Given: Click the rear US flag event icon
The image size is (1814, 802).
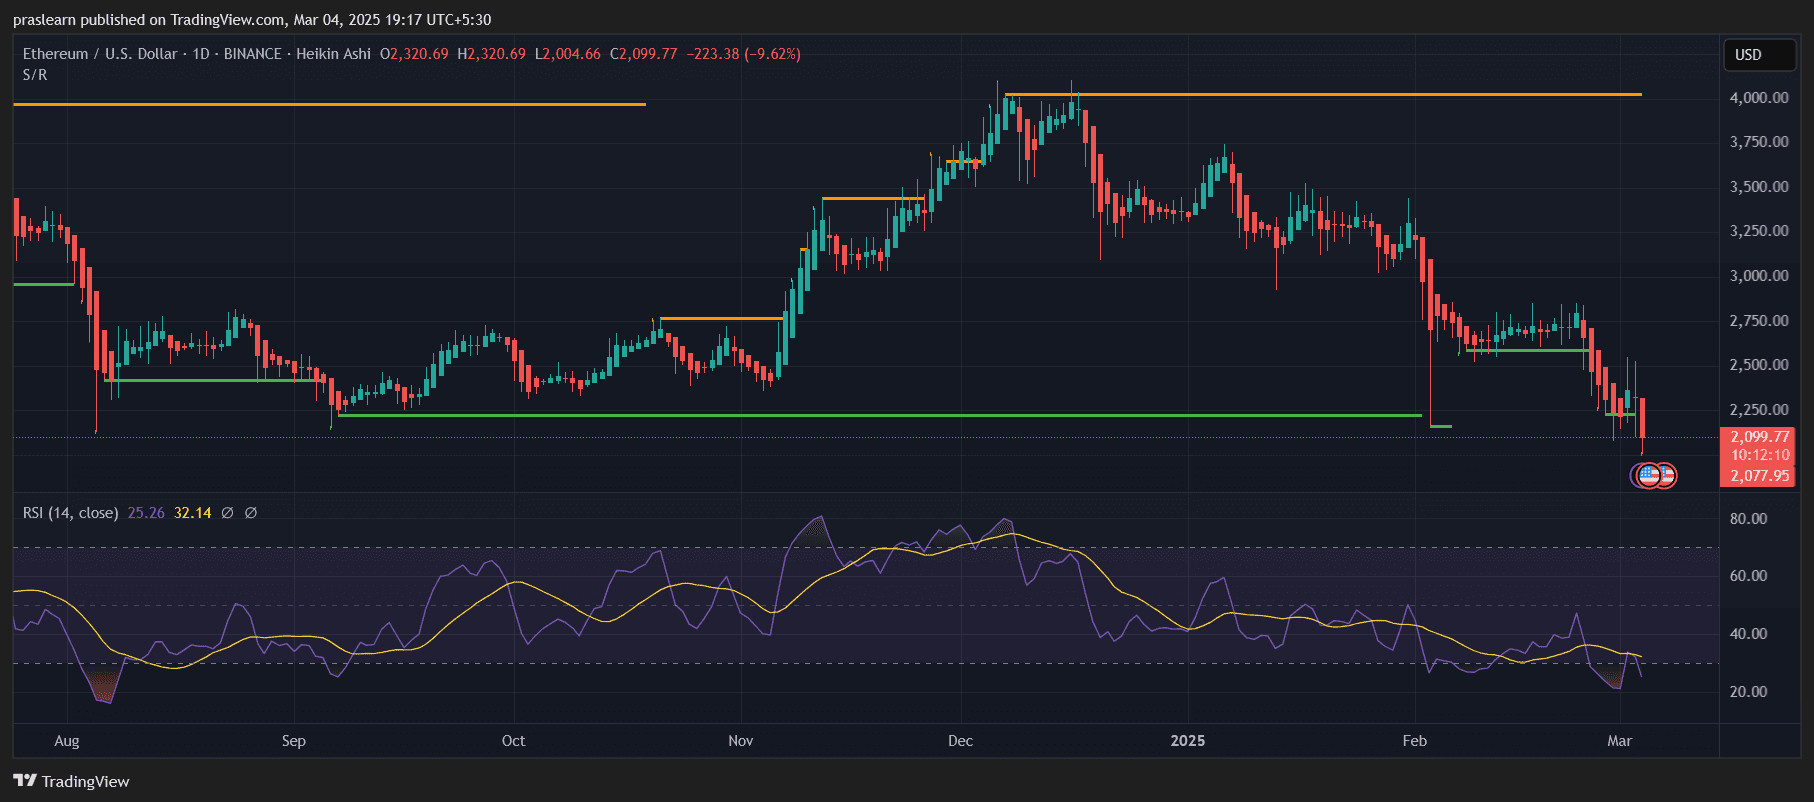Looking at the screenshot, I should click(x=1666, y=475).
